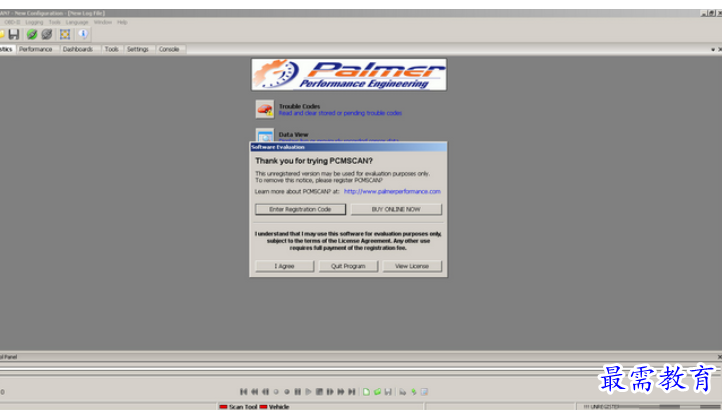Open the Language menu
The width and height of the screenshot is (722, 410).
coord(77,22)
